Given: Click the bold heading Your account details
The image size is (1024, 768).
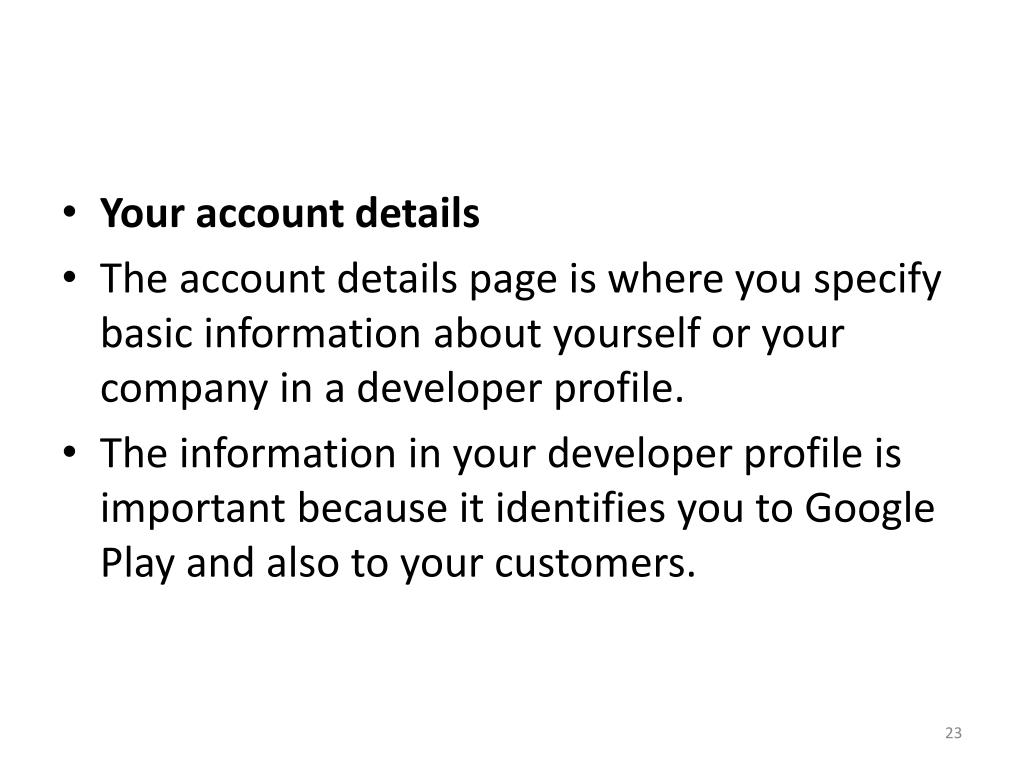Looking at the screenshot, I should (290, 213).
